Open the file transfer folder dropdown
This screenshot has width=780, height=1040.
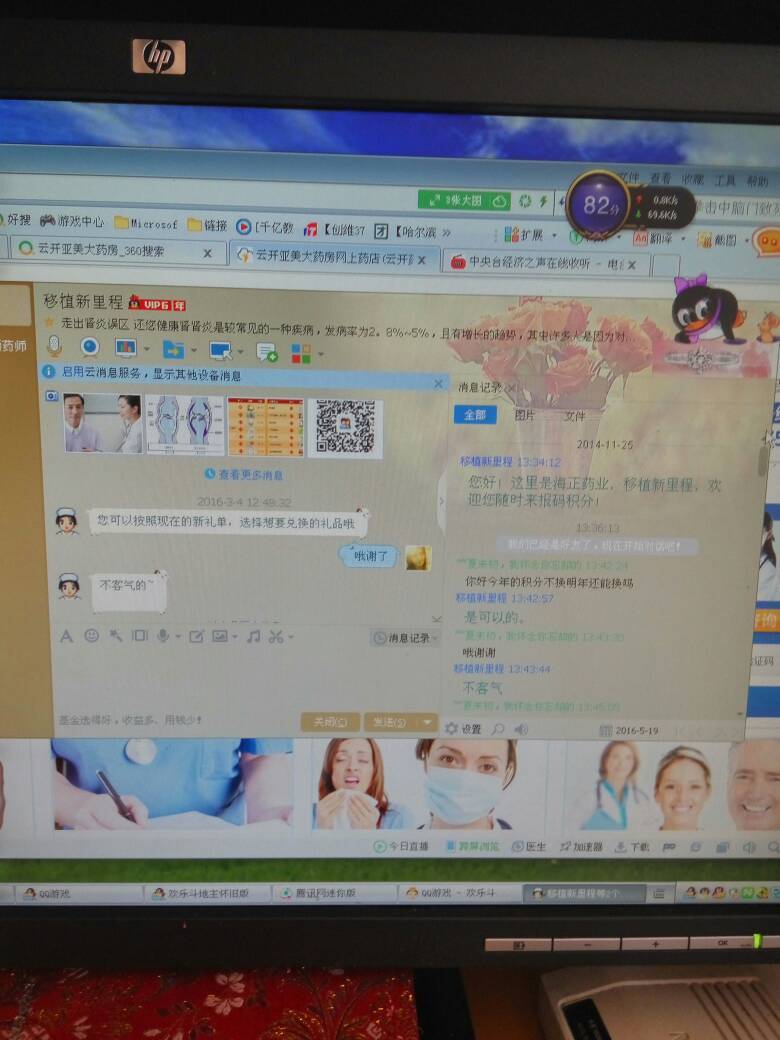193,350
